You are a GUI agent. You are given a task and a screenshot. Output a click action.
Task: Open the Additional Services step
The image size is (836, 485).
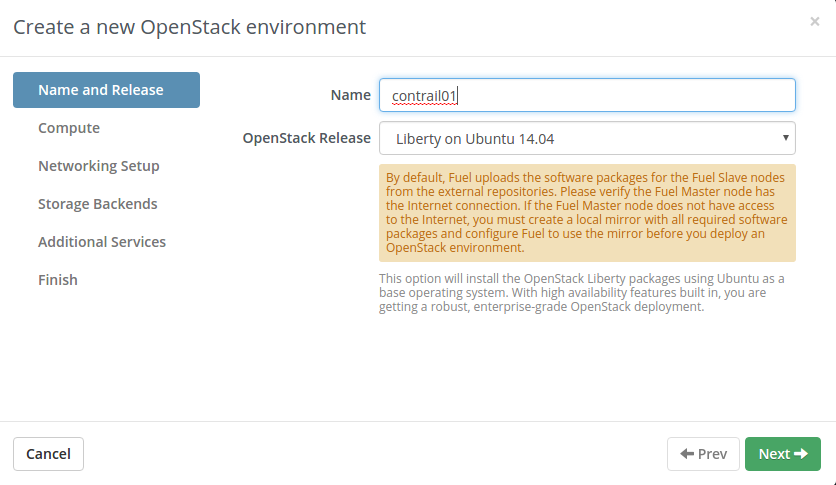pos(102,242)
